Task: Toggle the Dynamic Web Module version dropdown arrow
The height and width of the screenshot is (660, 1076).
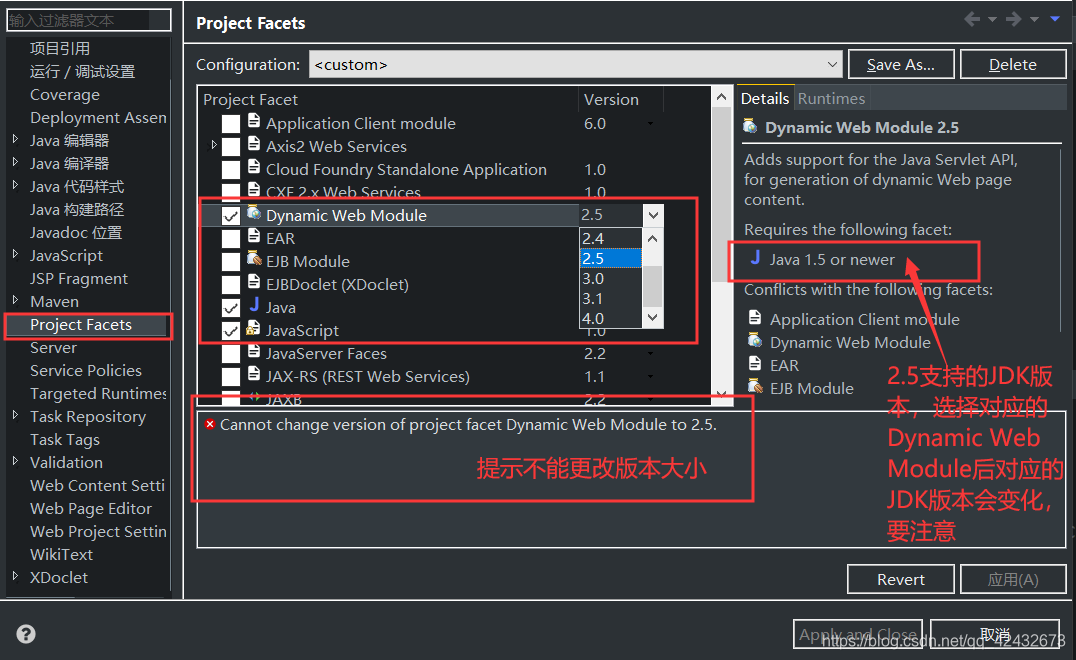Action: click(x=653, y=215)
